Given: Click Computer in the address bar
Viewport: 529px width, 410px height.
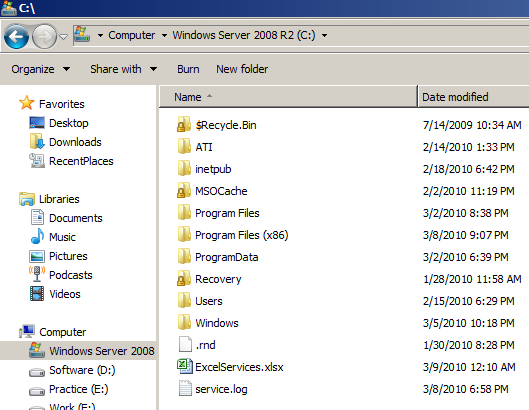Looking at the screenshot, I should click(x=132, y=35).
